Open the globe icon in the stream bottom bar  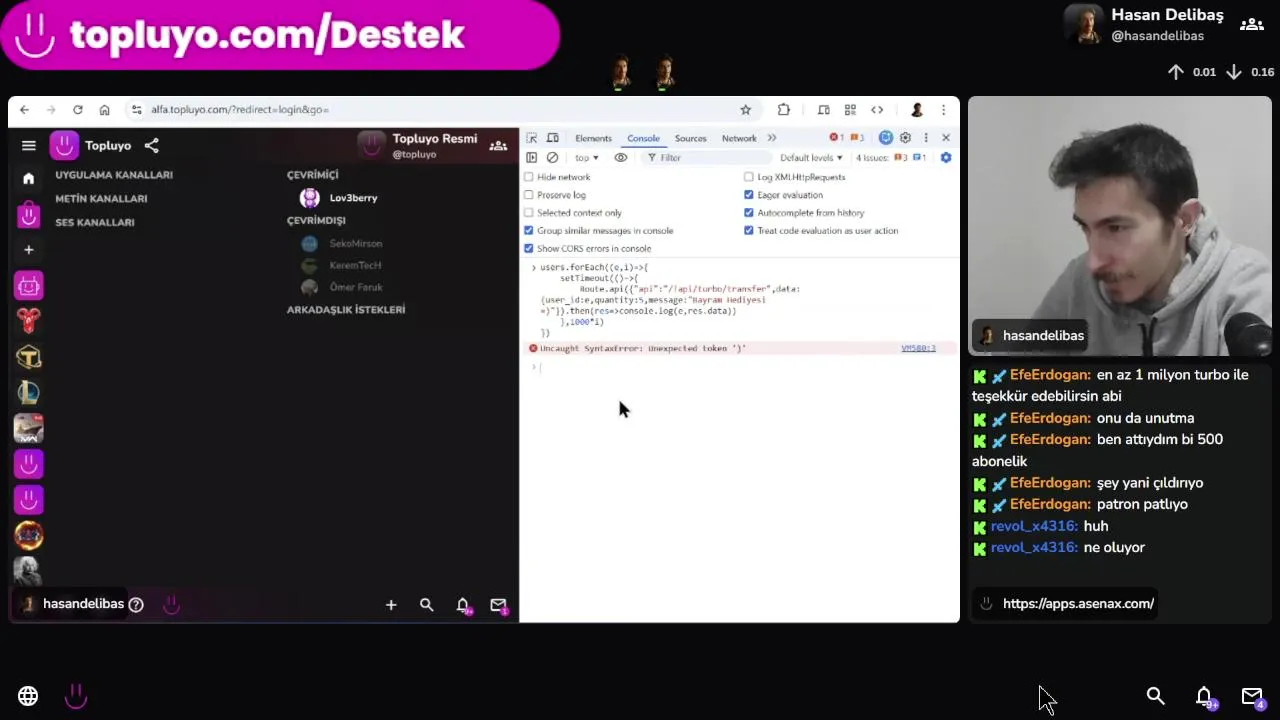[28, 696]
